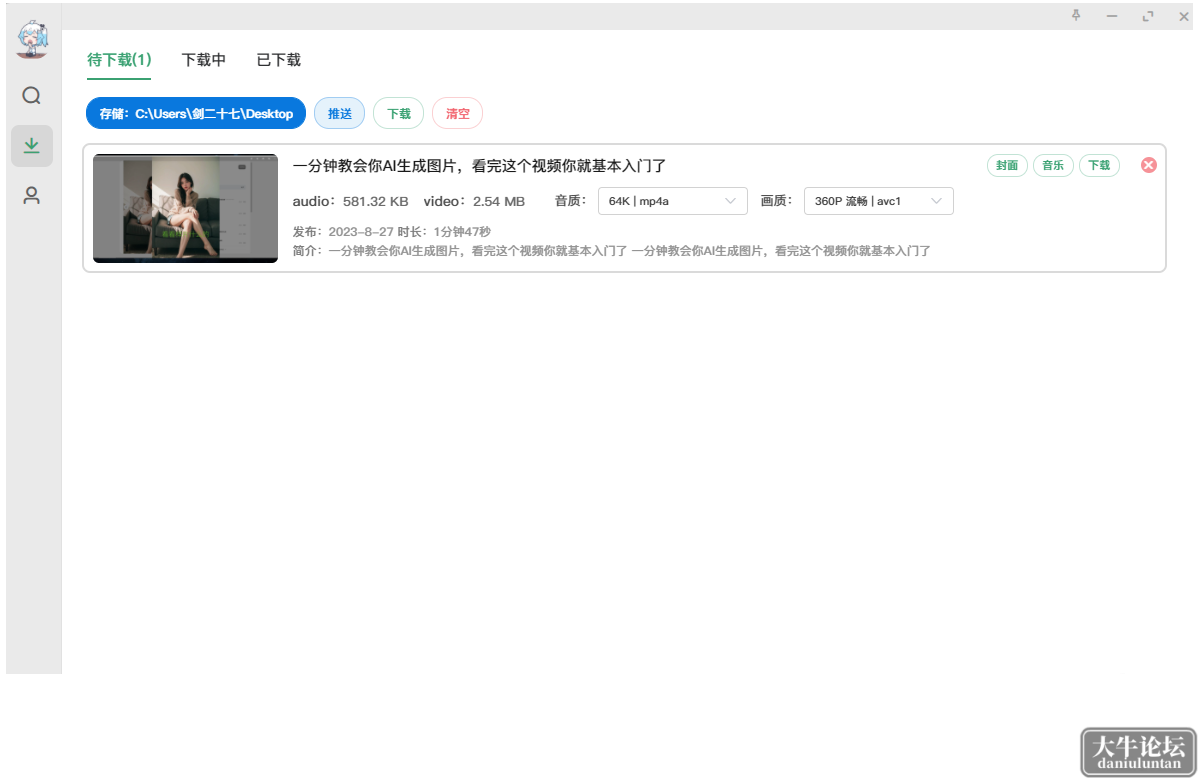Click the video size text 2.54 MB
The image size is (1204, 784).
point(499,201)
